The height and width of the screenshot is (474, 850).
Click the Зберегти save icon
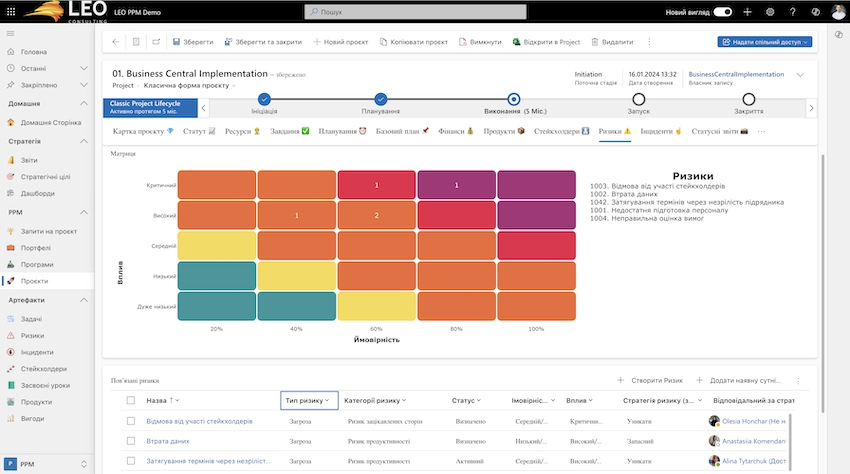click(x=177, y=42)
